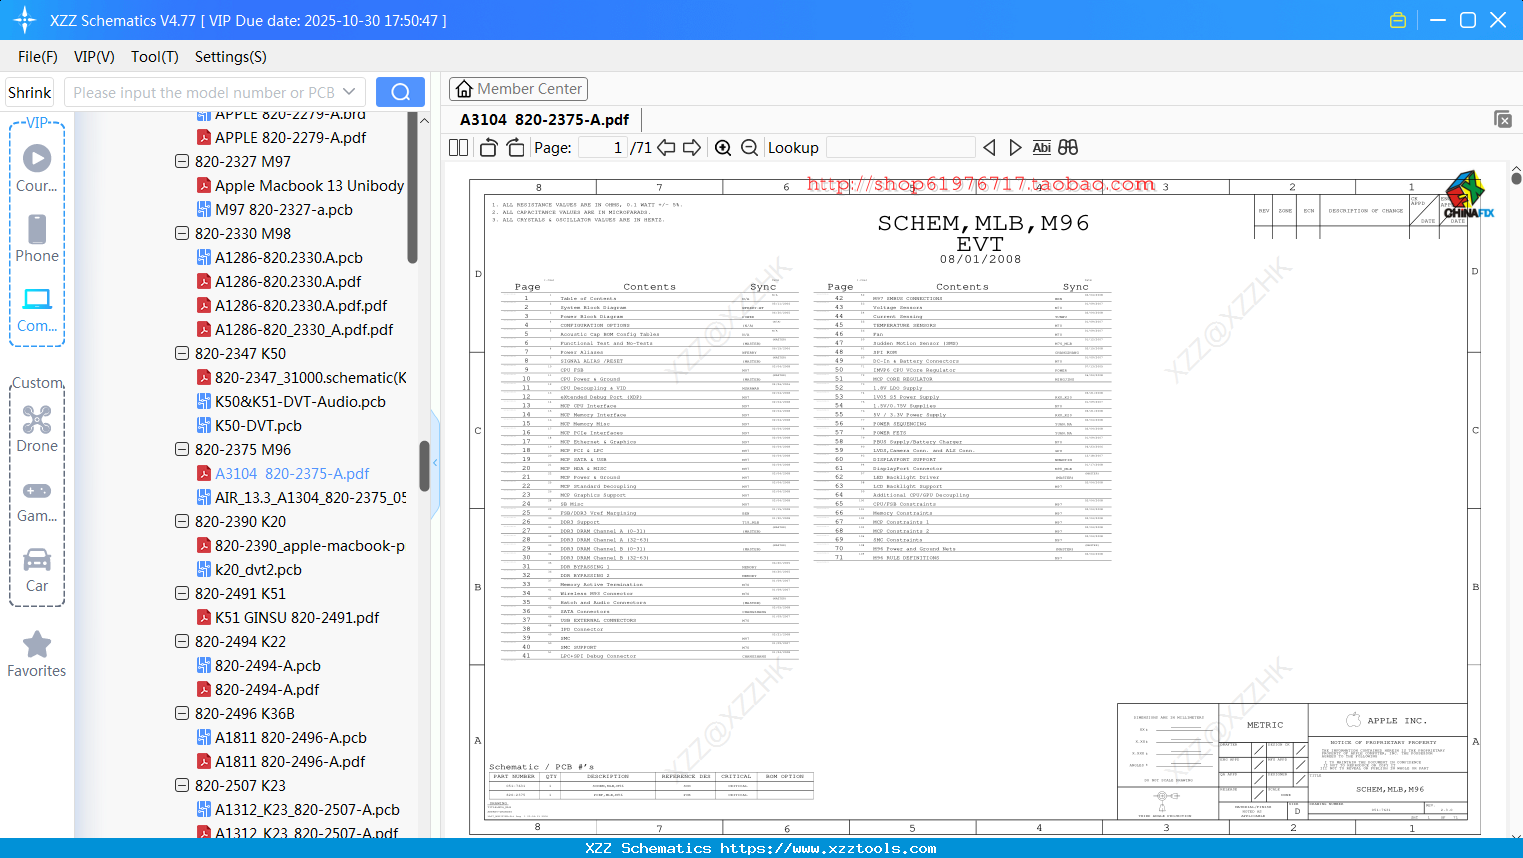
Task: Open A1811 820-2496-A.pcb file
Action: click(281, 737)
